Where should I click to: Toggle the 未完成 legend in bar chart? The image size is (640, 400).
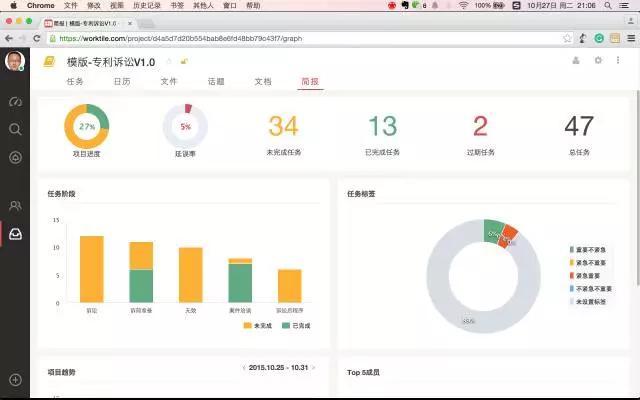[x=259, y=326]
